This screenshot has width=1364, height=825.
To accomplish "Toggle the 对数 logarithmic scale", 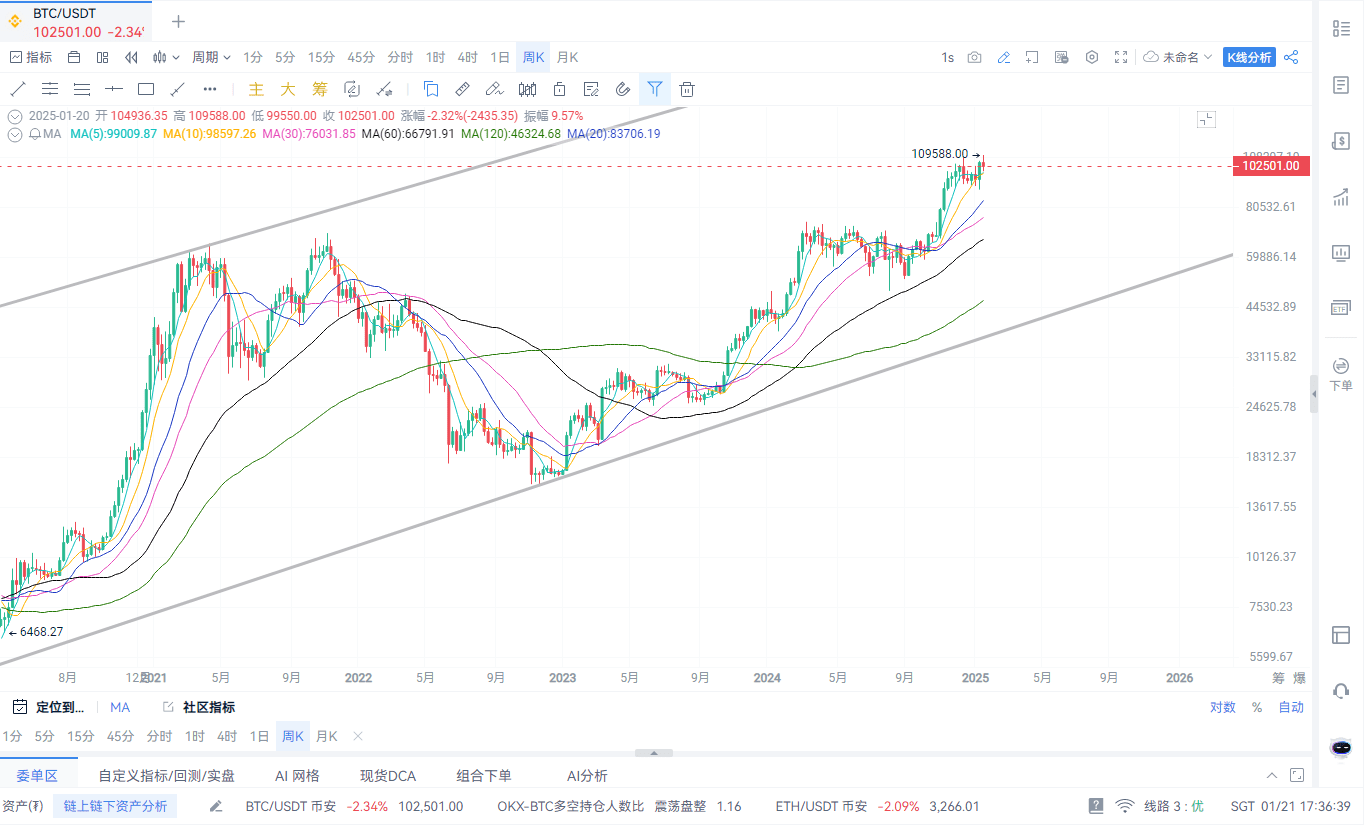I will (1222, 707).
